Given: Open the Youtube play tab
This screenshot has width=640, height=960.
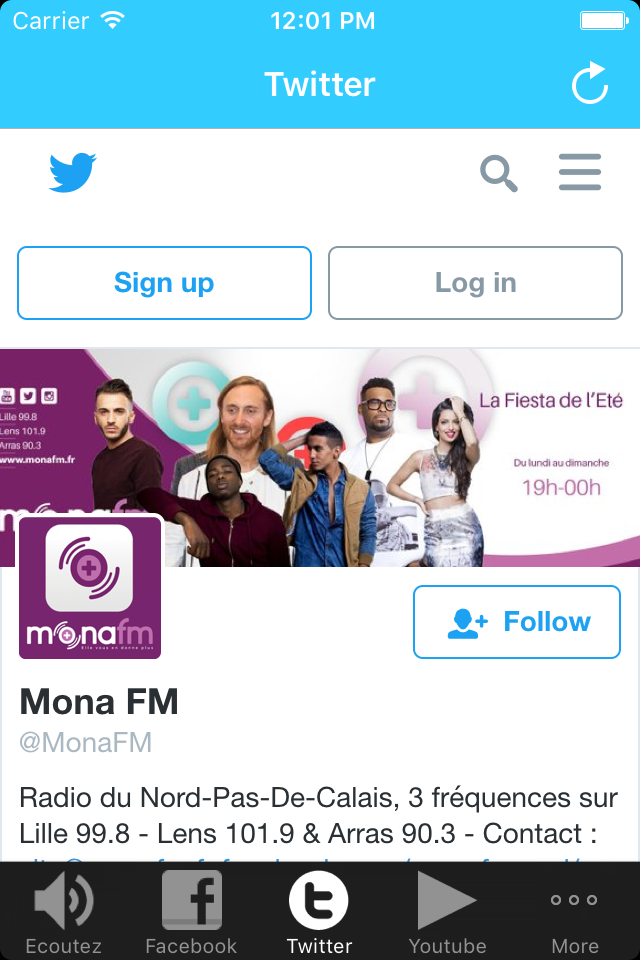Looking at the screenshot, I should [447, 912].
